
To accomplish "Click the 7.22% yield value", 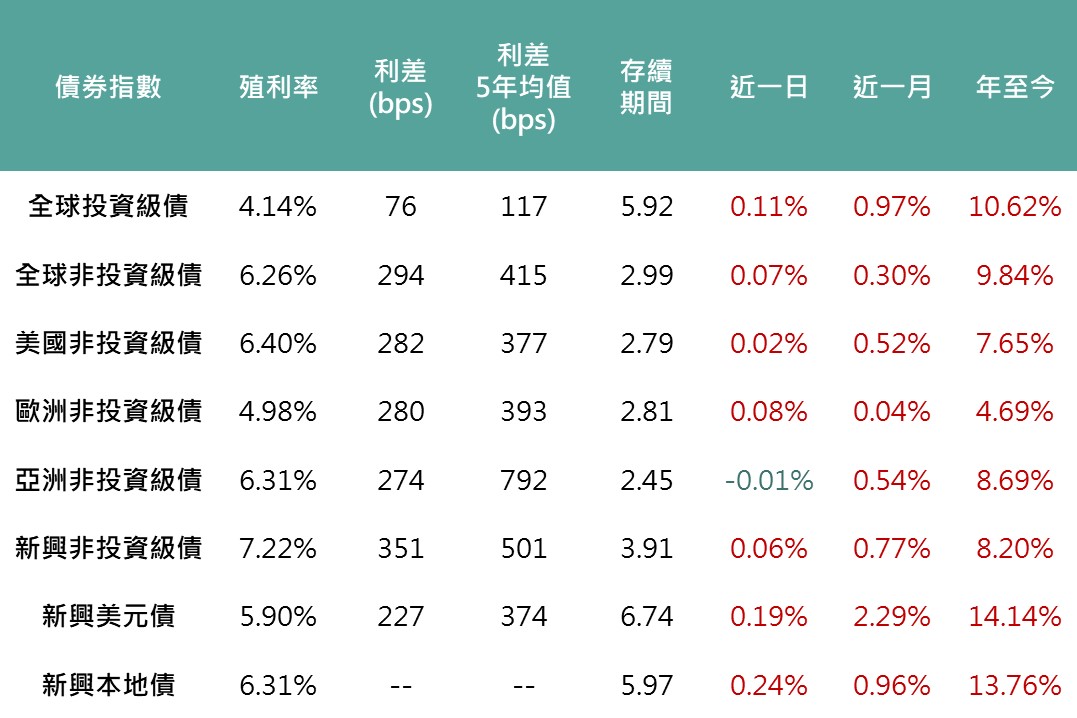I will pos(278,548).
